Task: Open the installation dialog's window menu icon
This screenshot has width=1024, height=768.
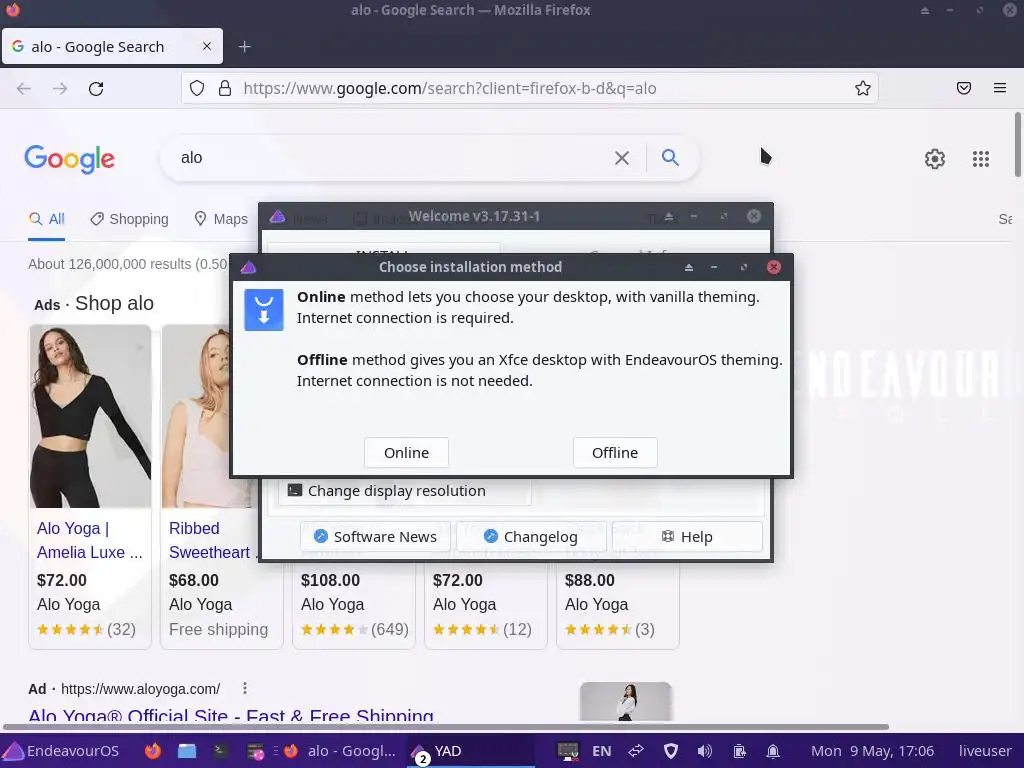Action: tap(248, 267)
